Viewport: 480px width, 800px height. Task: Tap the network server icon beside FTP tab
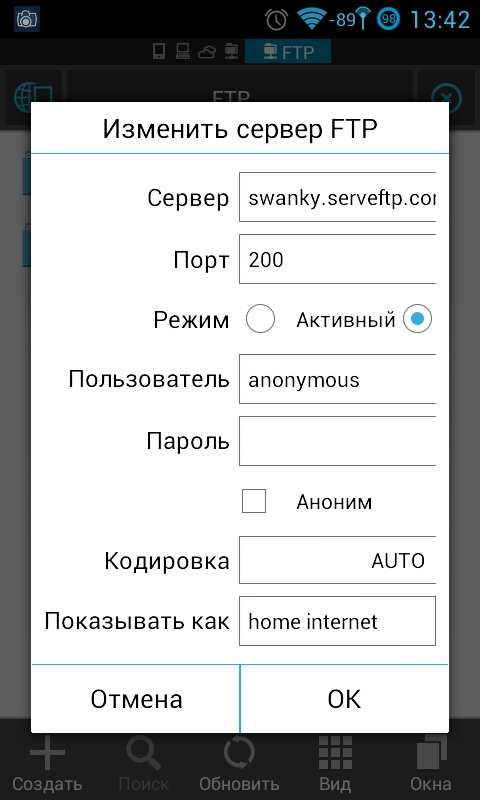coord(231,52)
